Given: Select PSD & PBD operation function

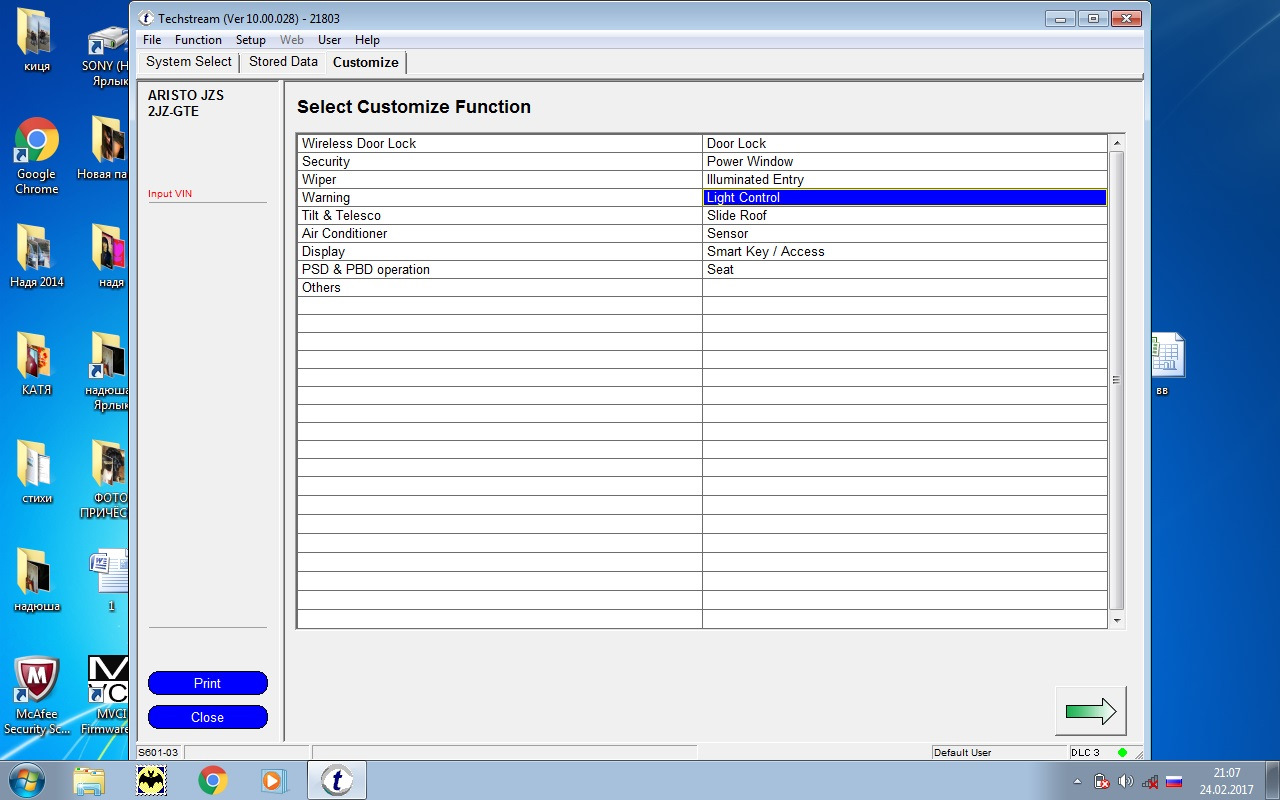Looking at the screenshot, I should point(500,269).
